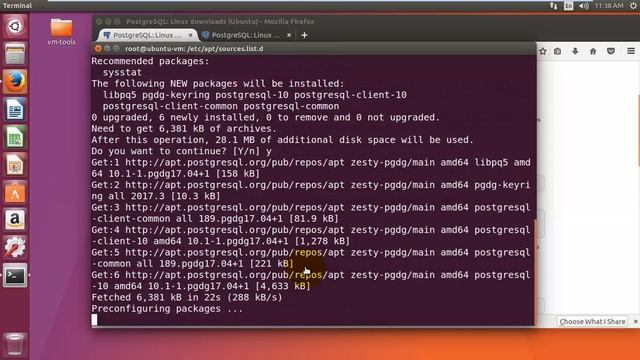Go to Firefox home page icon

click(x=593, y=51)
